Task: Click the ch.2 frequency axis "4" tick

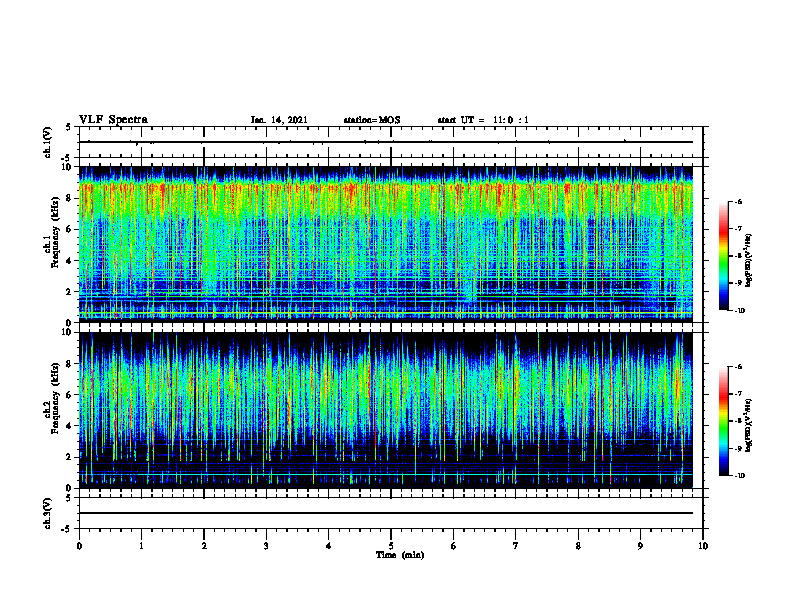Action: click(69, 426)
